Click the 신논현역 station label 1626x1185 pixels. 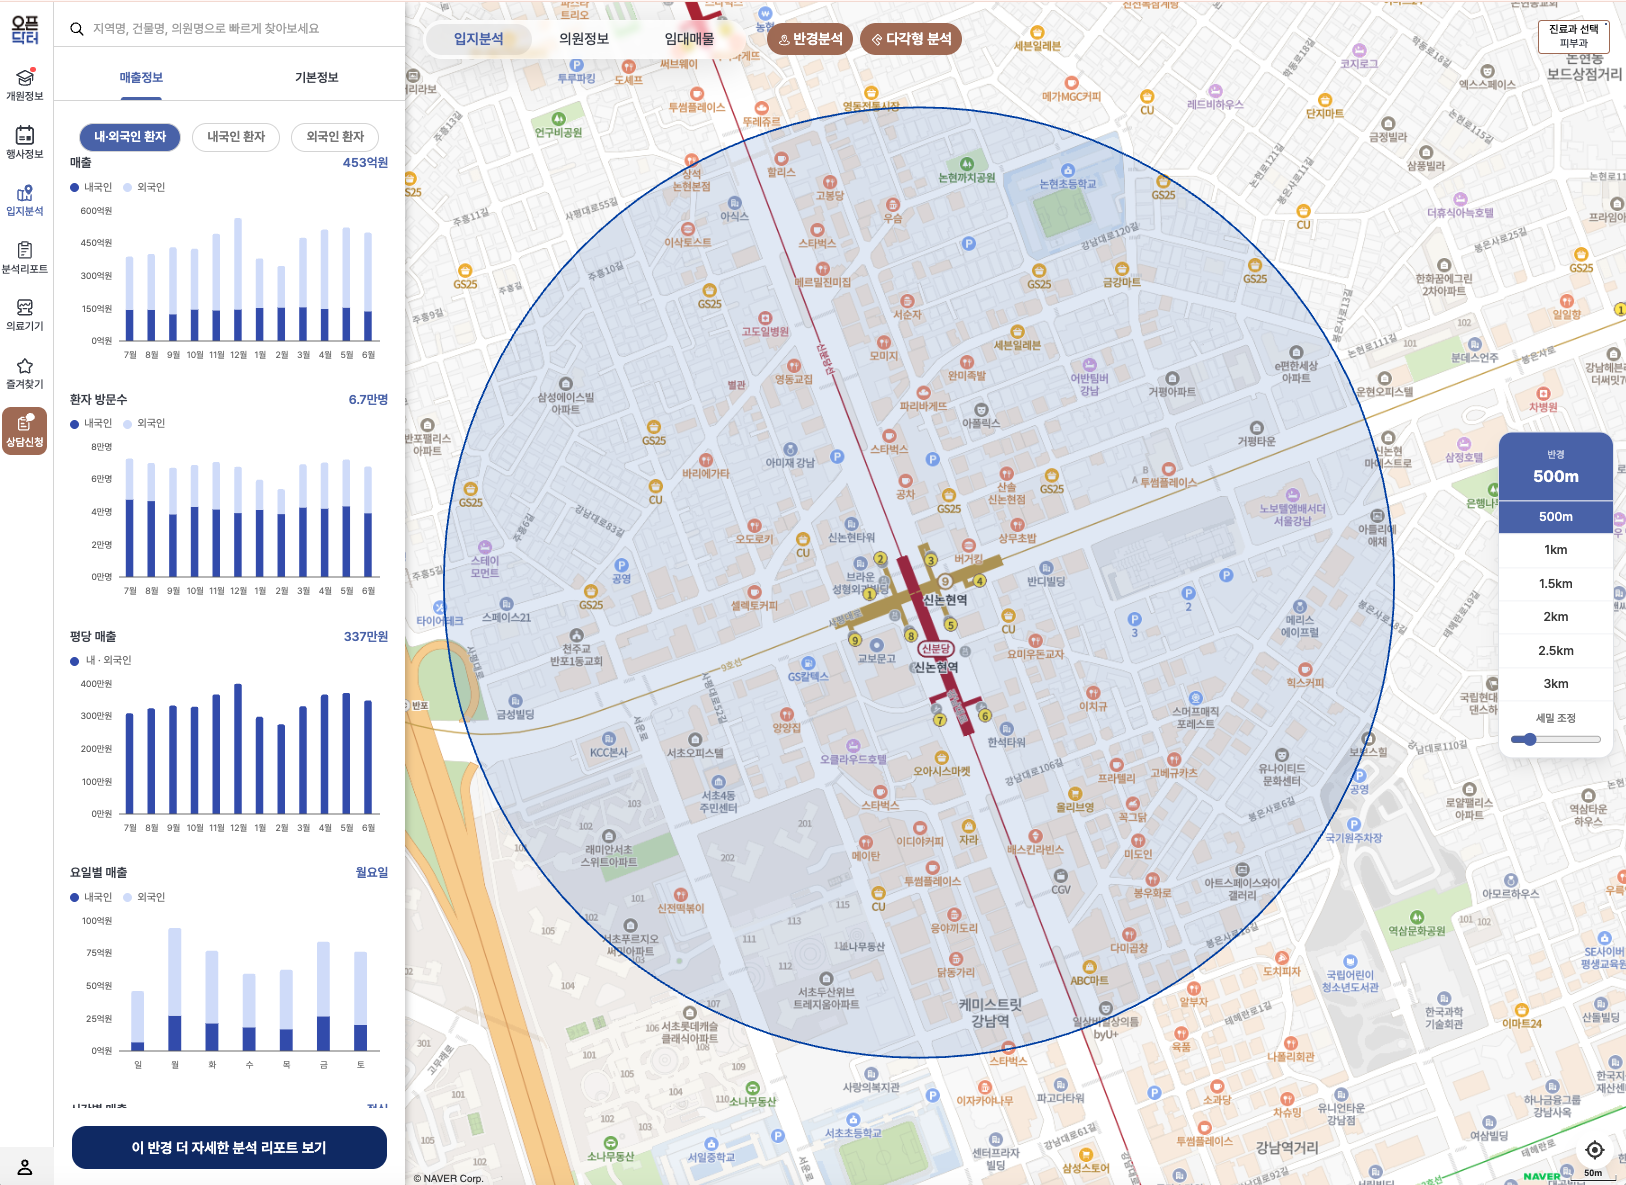click(x=944, y=600)
